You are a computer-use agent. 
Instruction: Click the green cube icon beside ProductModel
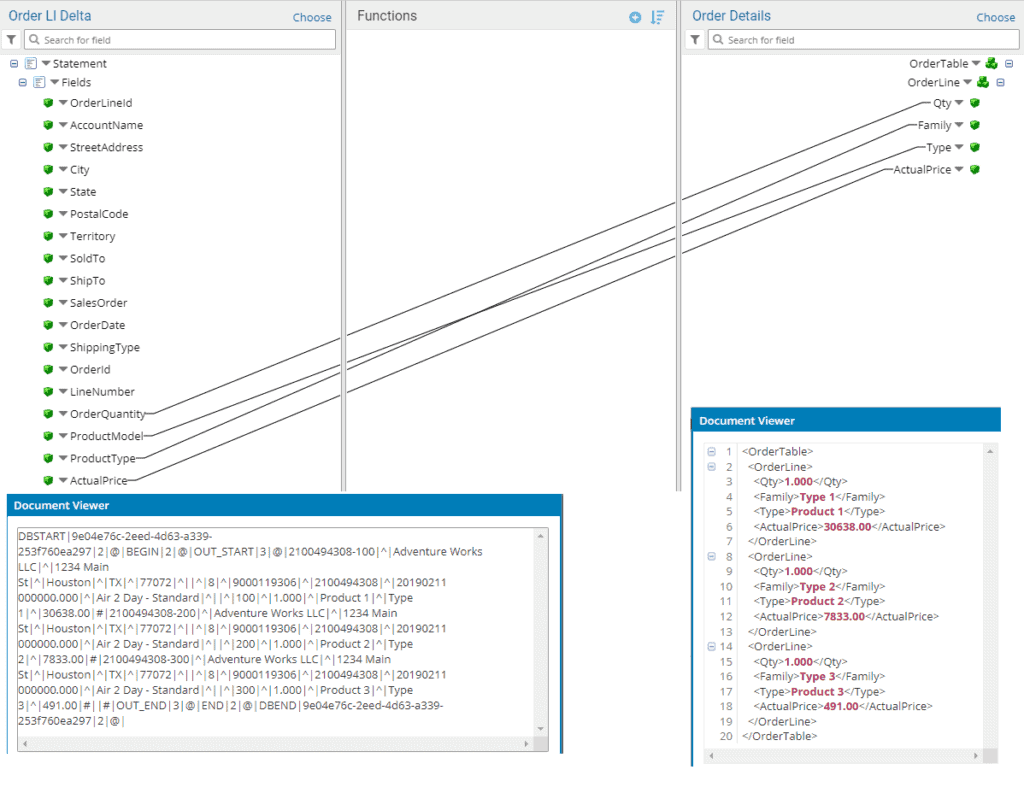[x=48, y=436]
